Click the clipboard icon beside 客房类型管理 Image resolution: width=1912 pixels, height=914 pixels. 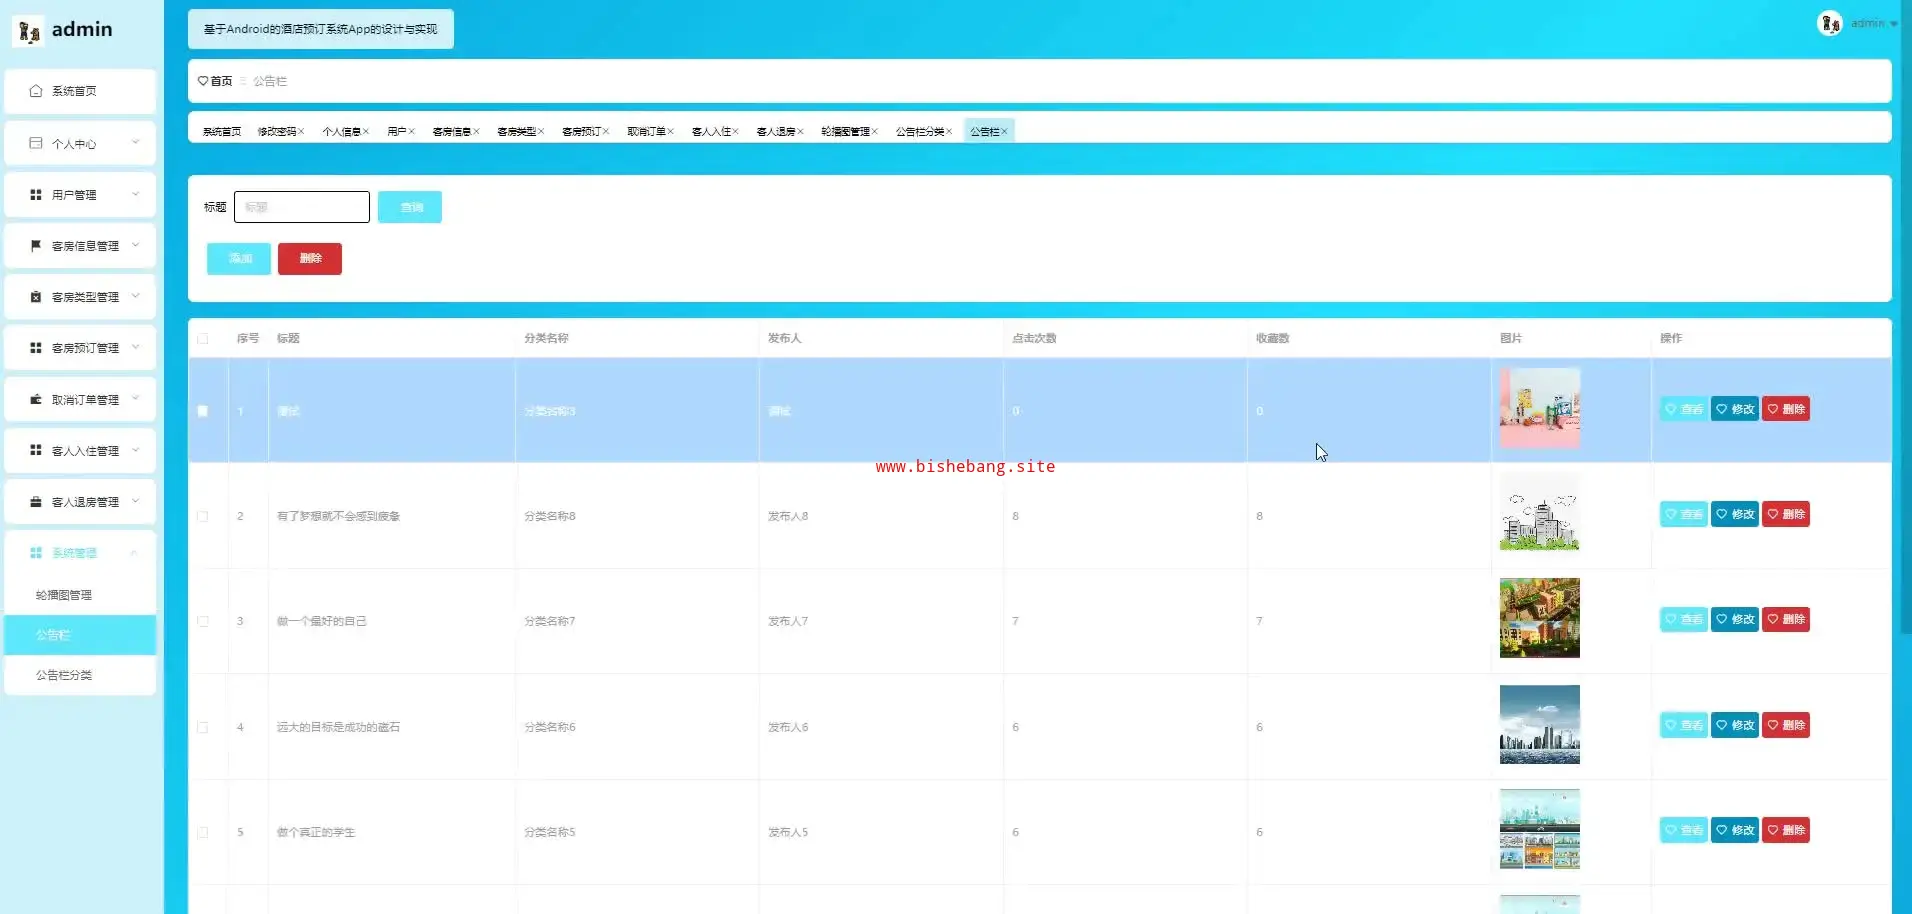(36, 297)
